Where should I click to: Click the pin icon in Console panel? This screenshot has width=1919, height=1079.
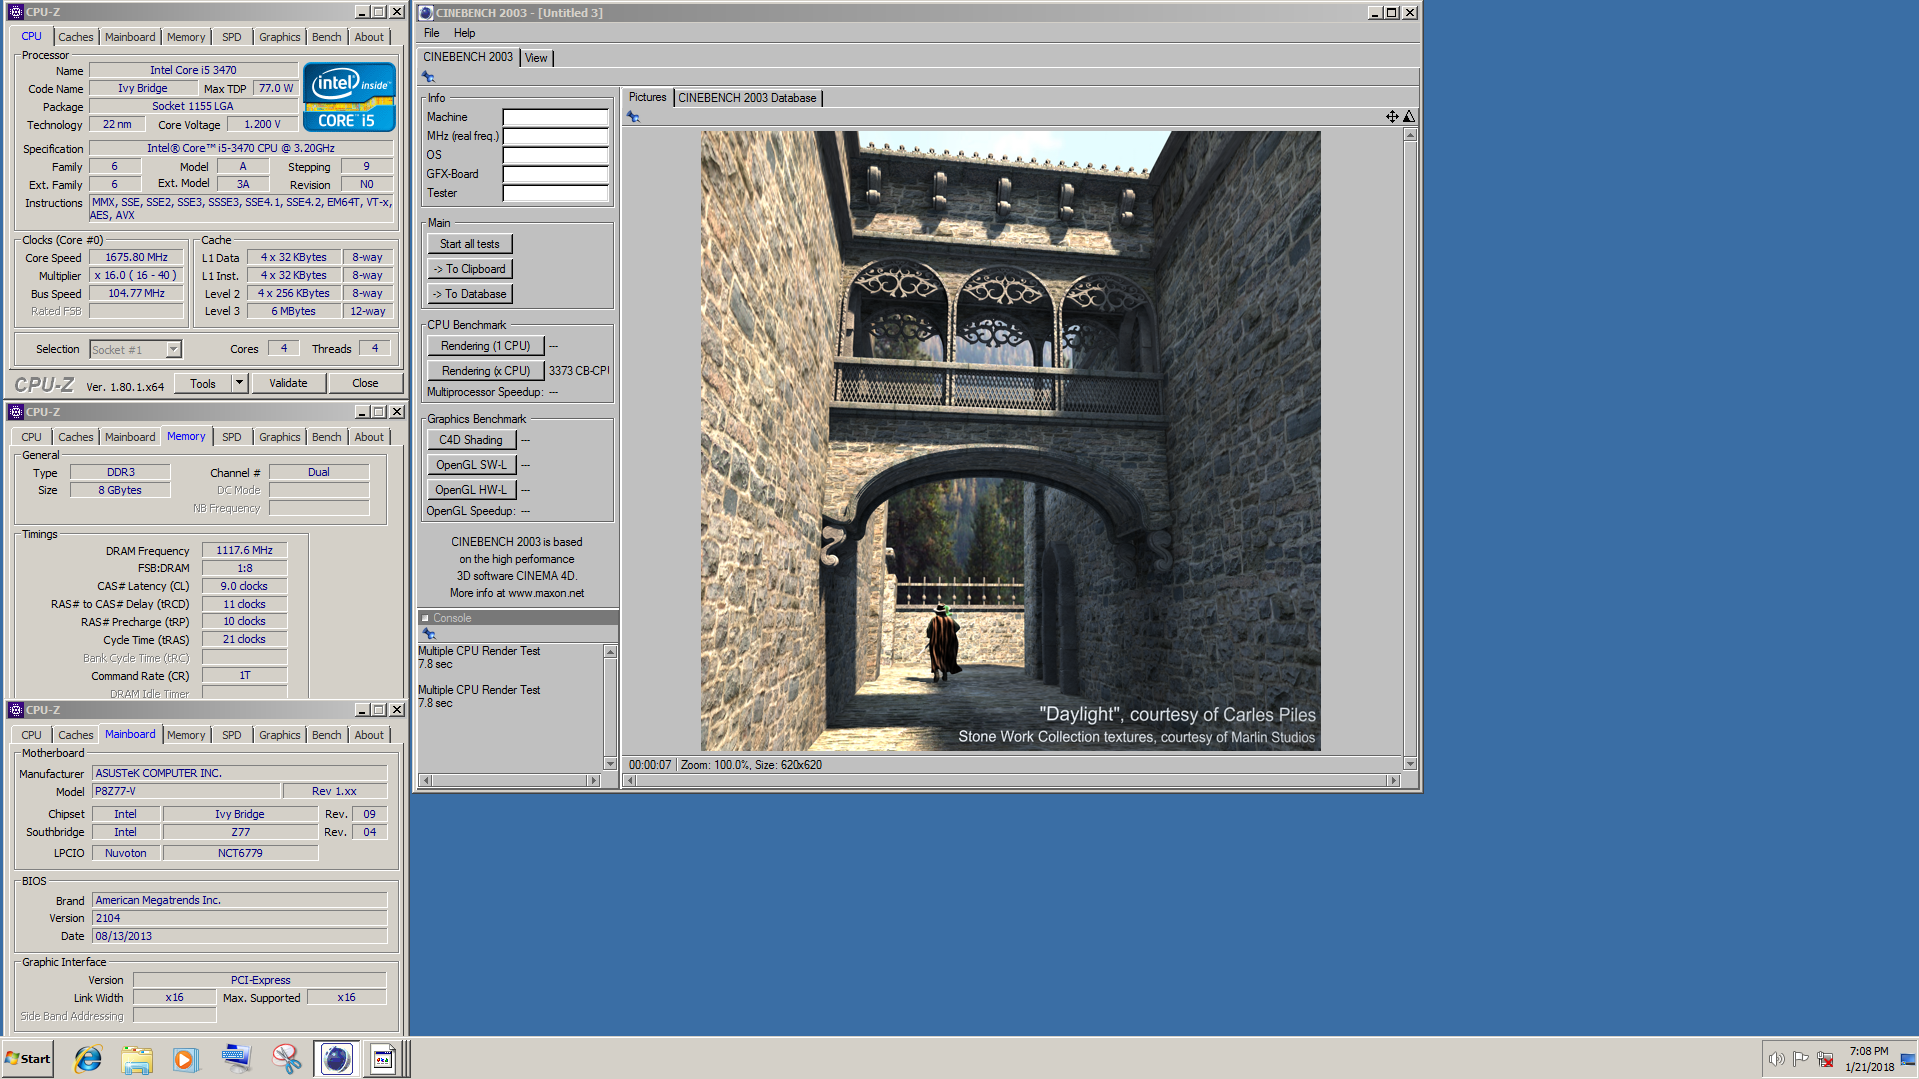coord(429,634)
